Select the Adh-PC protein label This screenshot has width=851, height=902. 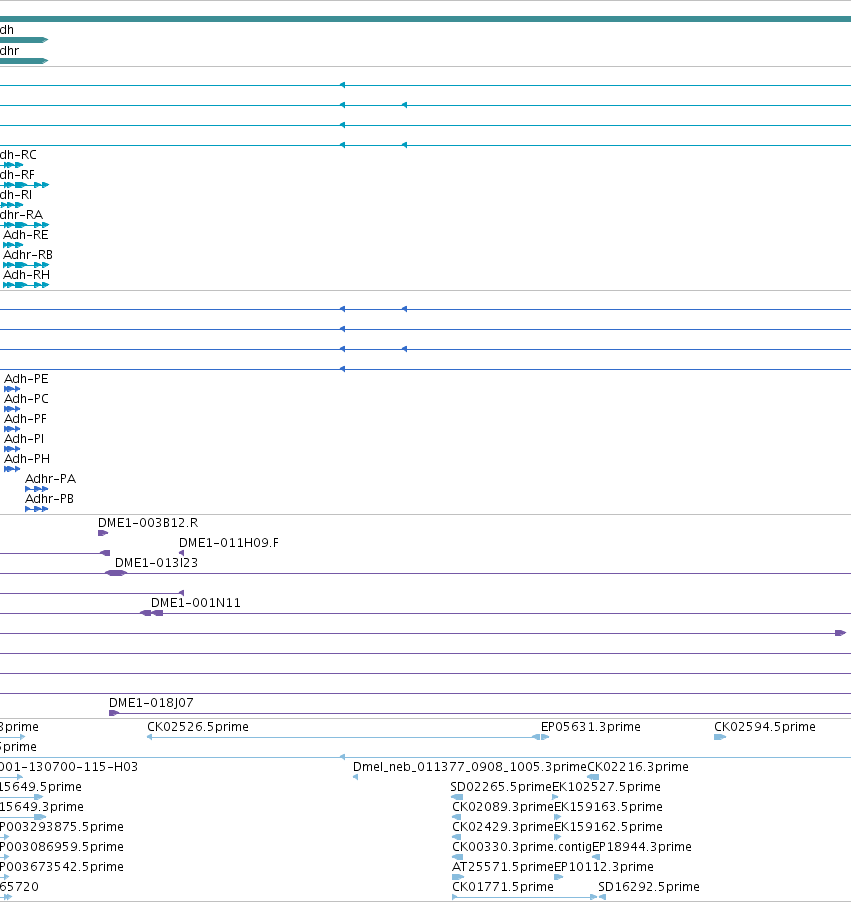[26, 399]
